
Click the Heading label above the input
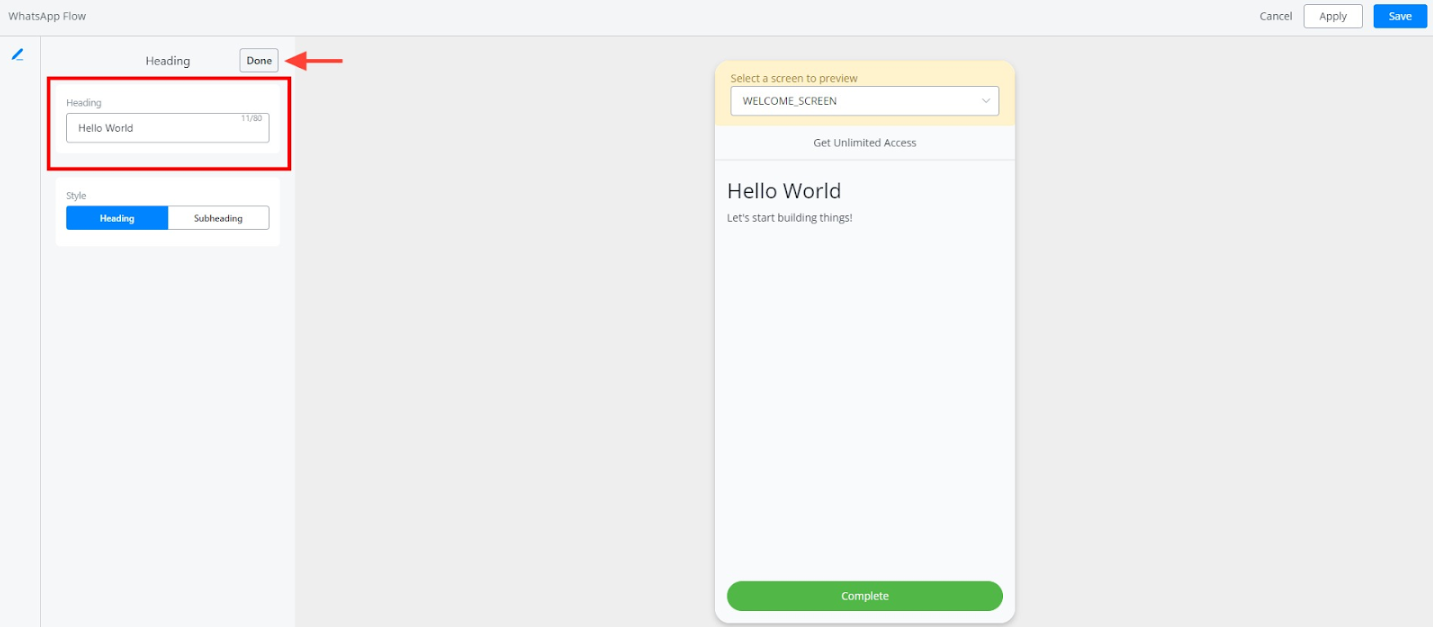[83, 102]
